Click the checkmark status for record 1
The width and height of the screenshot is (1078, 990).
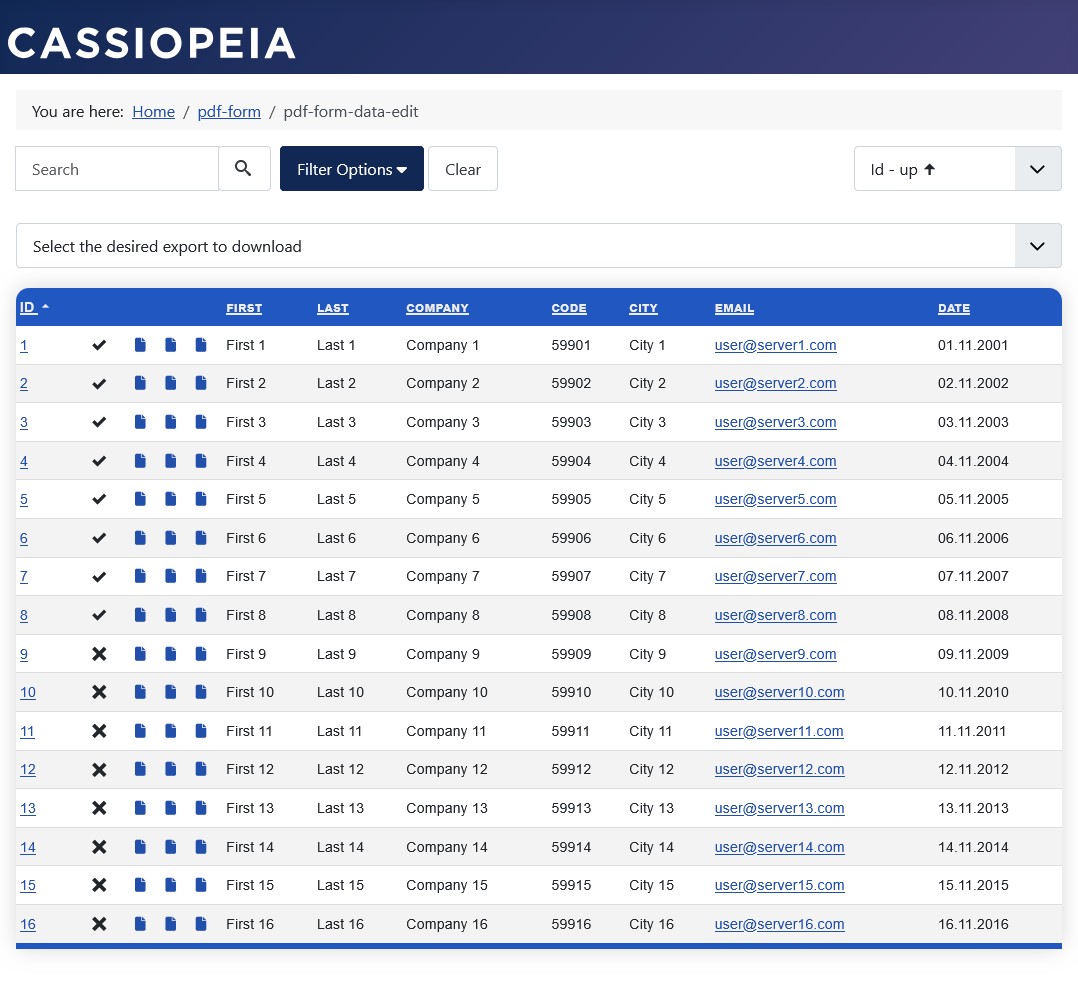99,345
